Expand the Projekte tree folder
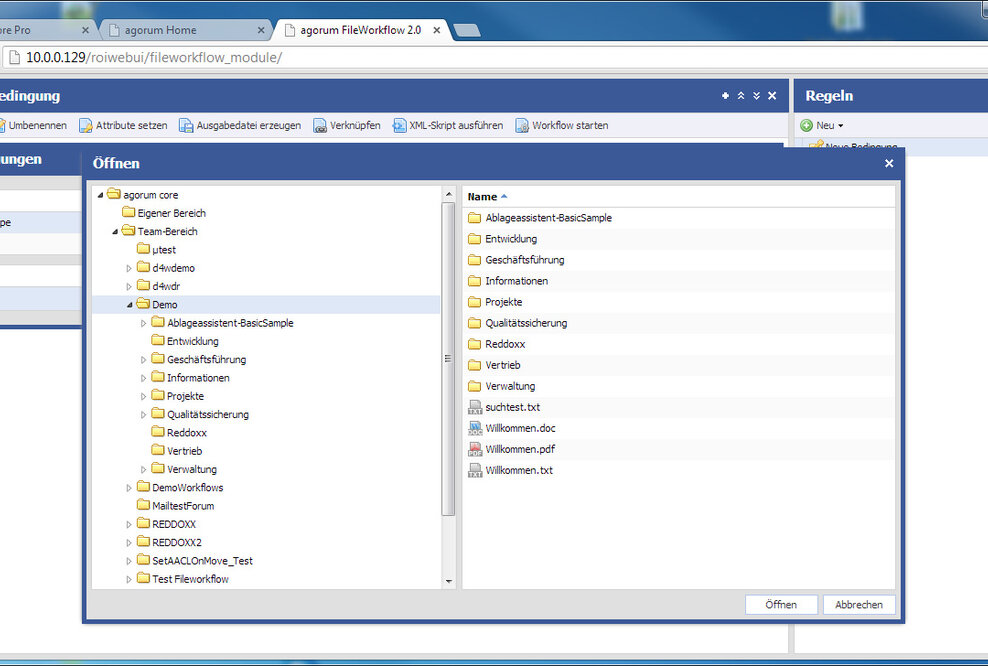Screen dimensions: 988x666 144,396
